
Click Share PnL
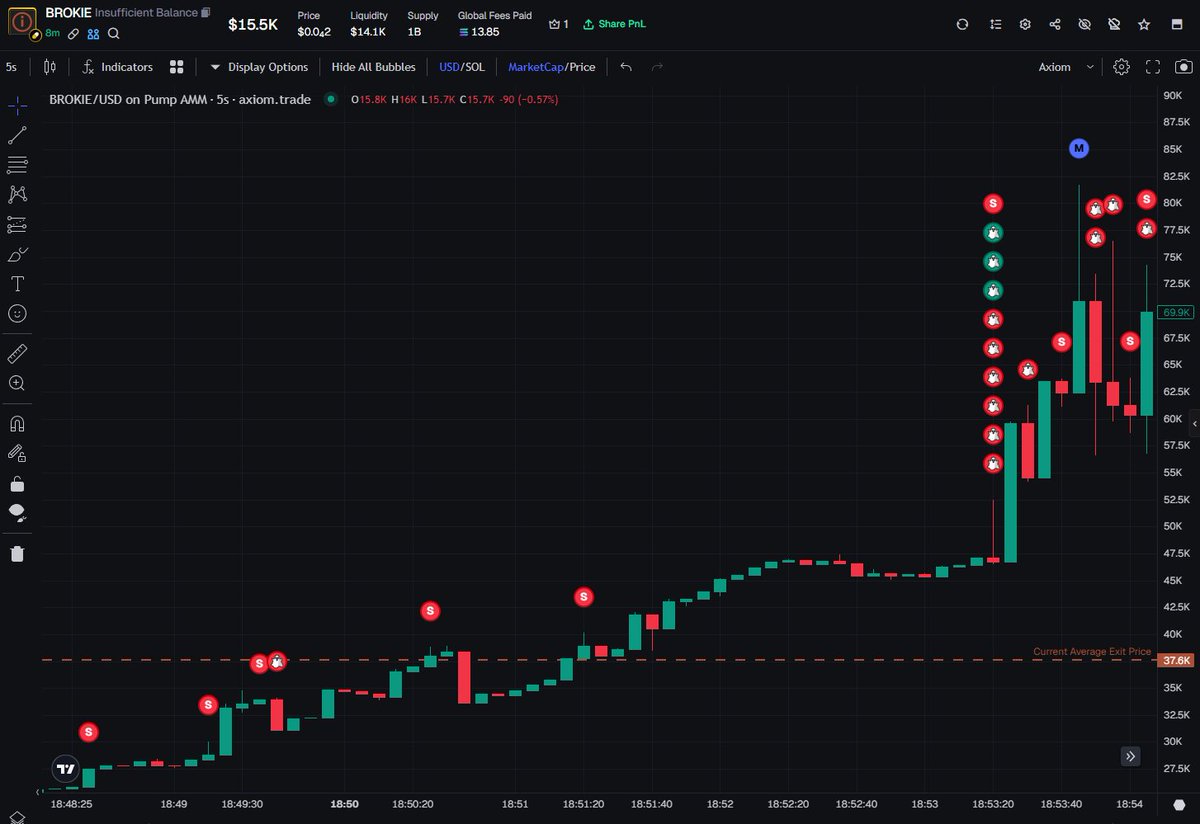[x=614, y=24]
